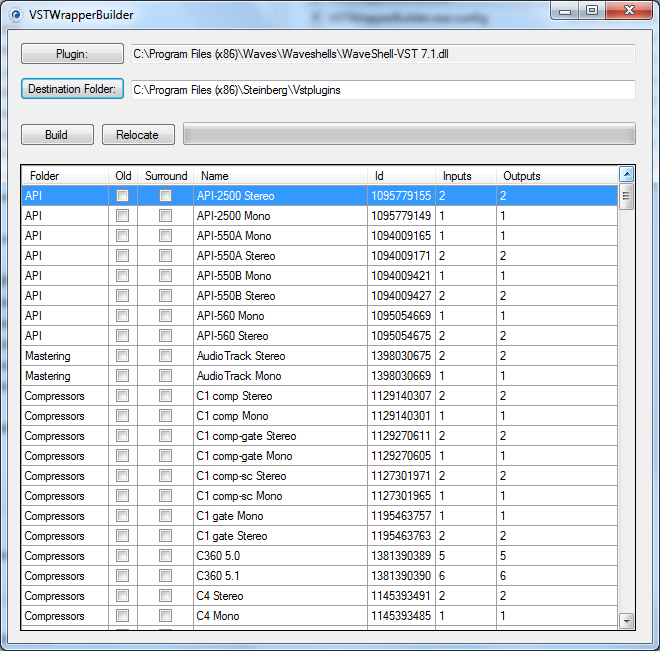
Task: Click the Outputs column header
Action: [x=557, y=175]
